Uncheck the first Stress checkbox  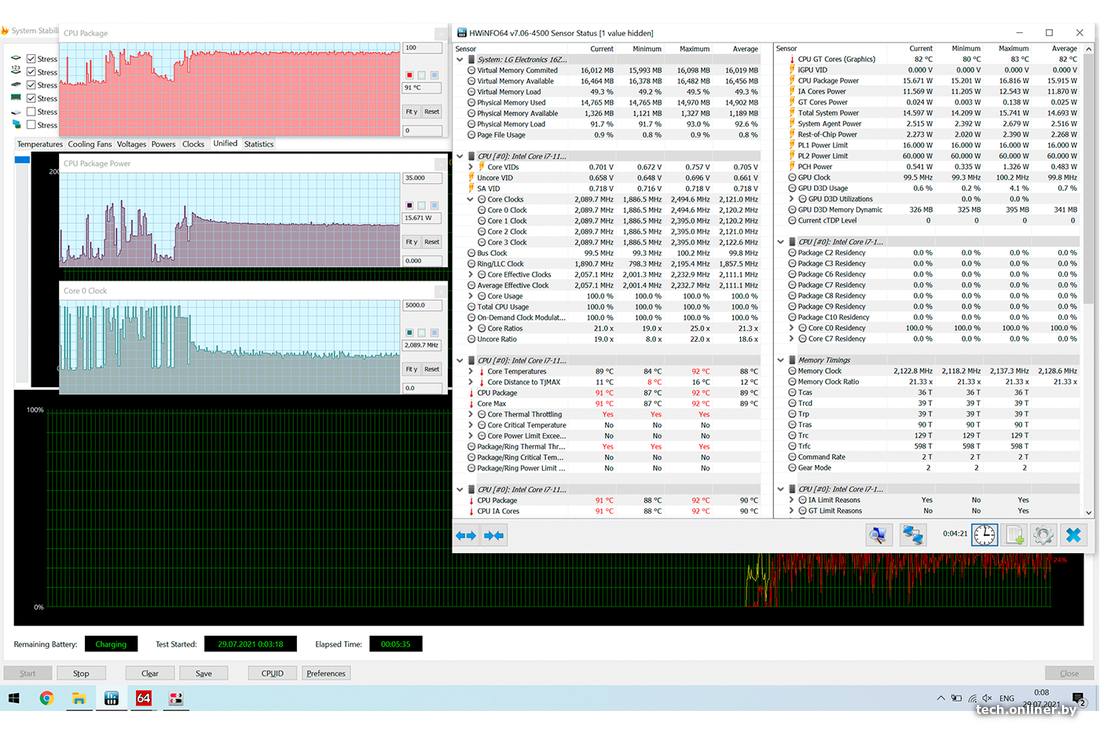31,59
